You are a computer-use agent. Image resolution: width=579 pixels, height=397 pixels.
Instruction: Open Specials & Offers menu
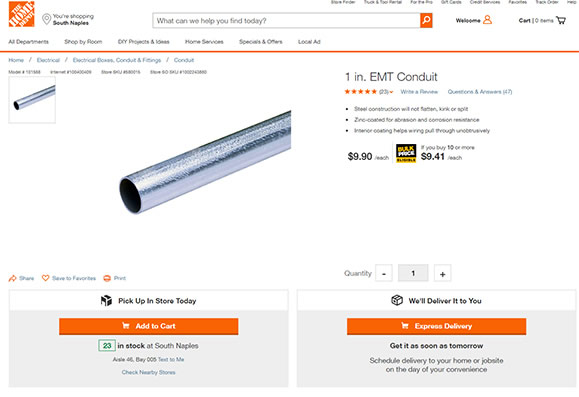point(261,42)
